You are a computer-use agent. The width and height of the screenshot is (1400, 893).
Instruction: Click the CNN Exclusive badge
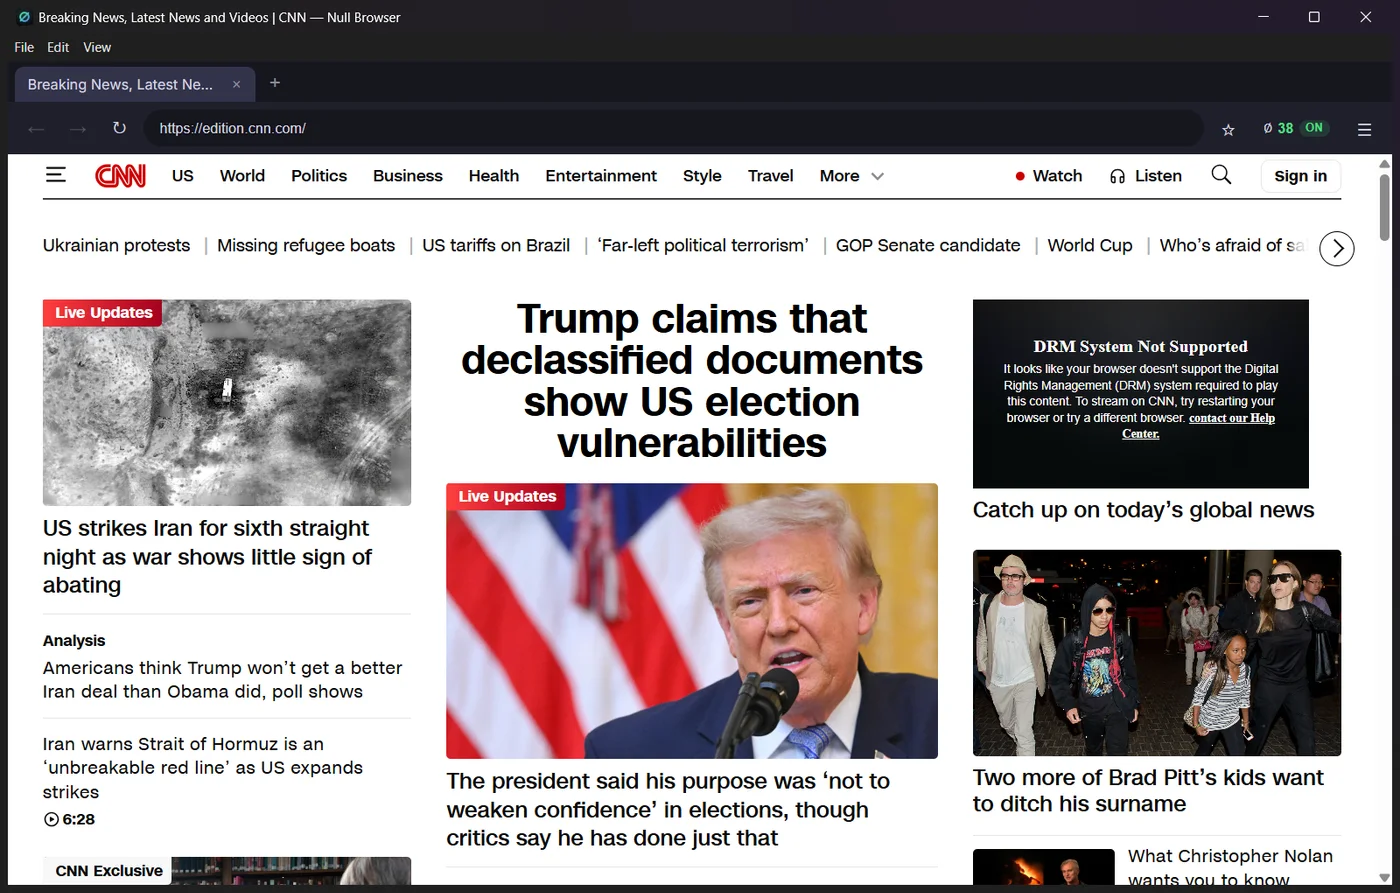tap(108, 871)
